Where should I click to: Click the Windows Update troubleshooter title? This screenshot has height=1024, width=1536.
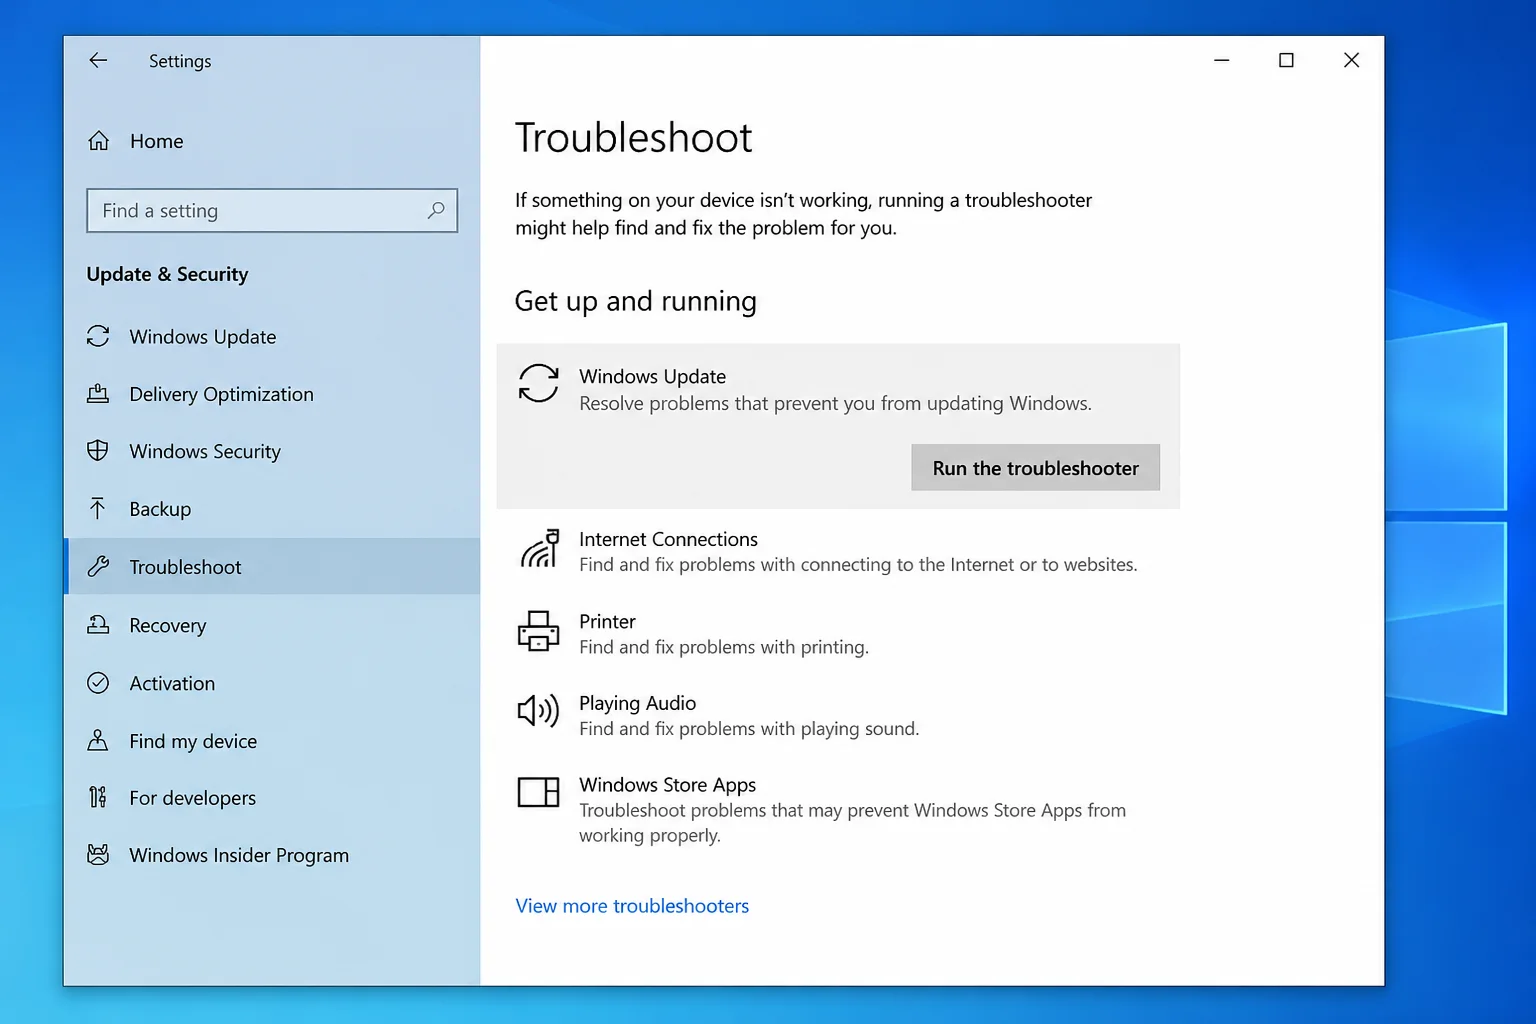point(652,376)
